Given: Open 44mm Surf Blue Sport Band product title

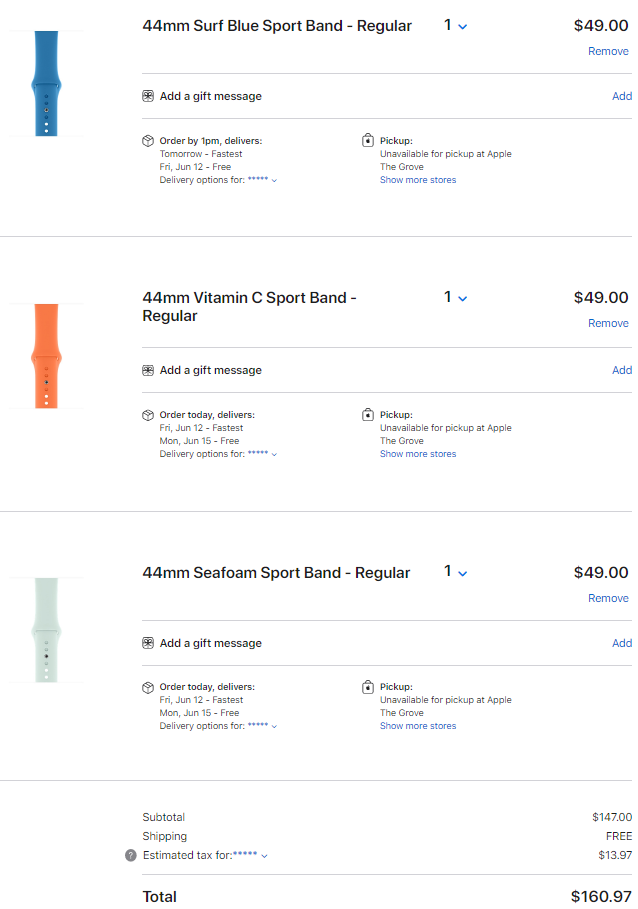Looking at the screenshot, I should pyautogui.click(x=277, y=26).
